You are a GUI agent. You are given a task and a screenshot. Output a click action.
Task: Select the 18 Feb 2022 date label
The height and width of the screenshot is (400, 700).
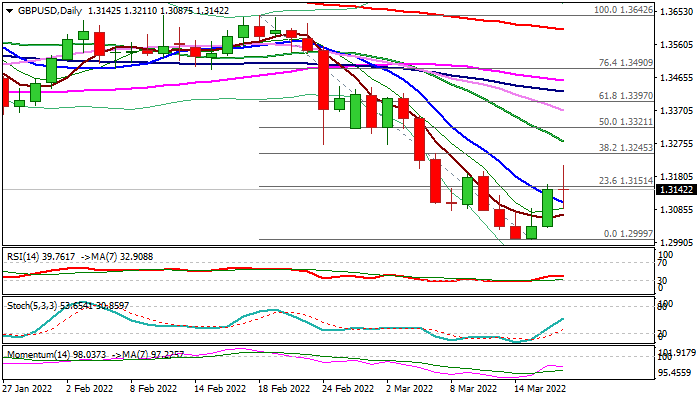(283, 386)
